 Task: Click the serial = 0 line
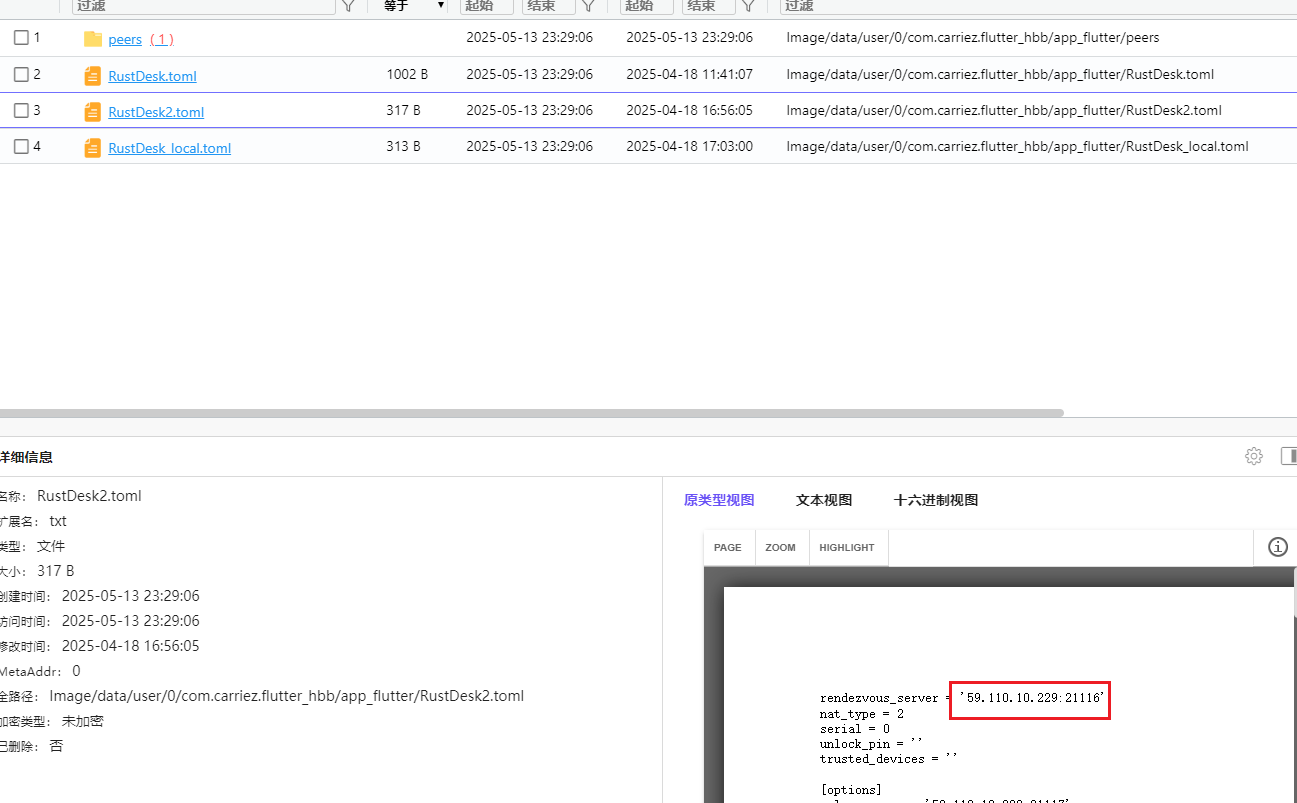click(855, 729)
